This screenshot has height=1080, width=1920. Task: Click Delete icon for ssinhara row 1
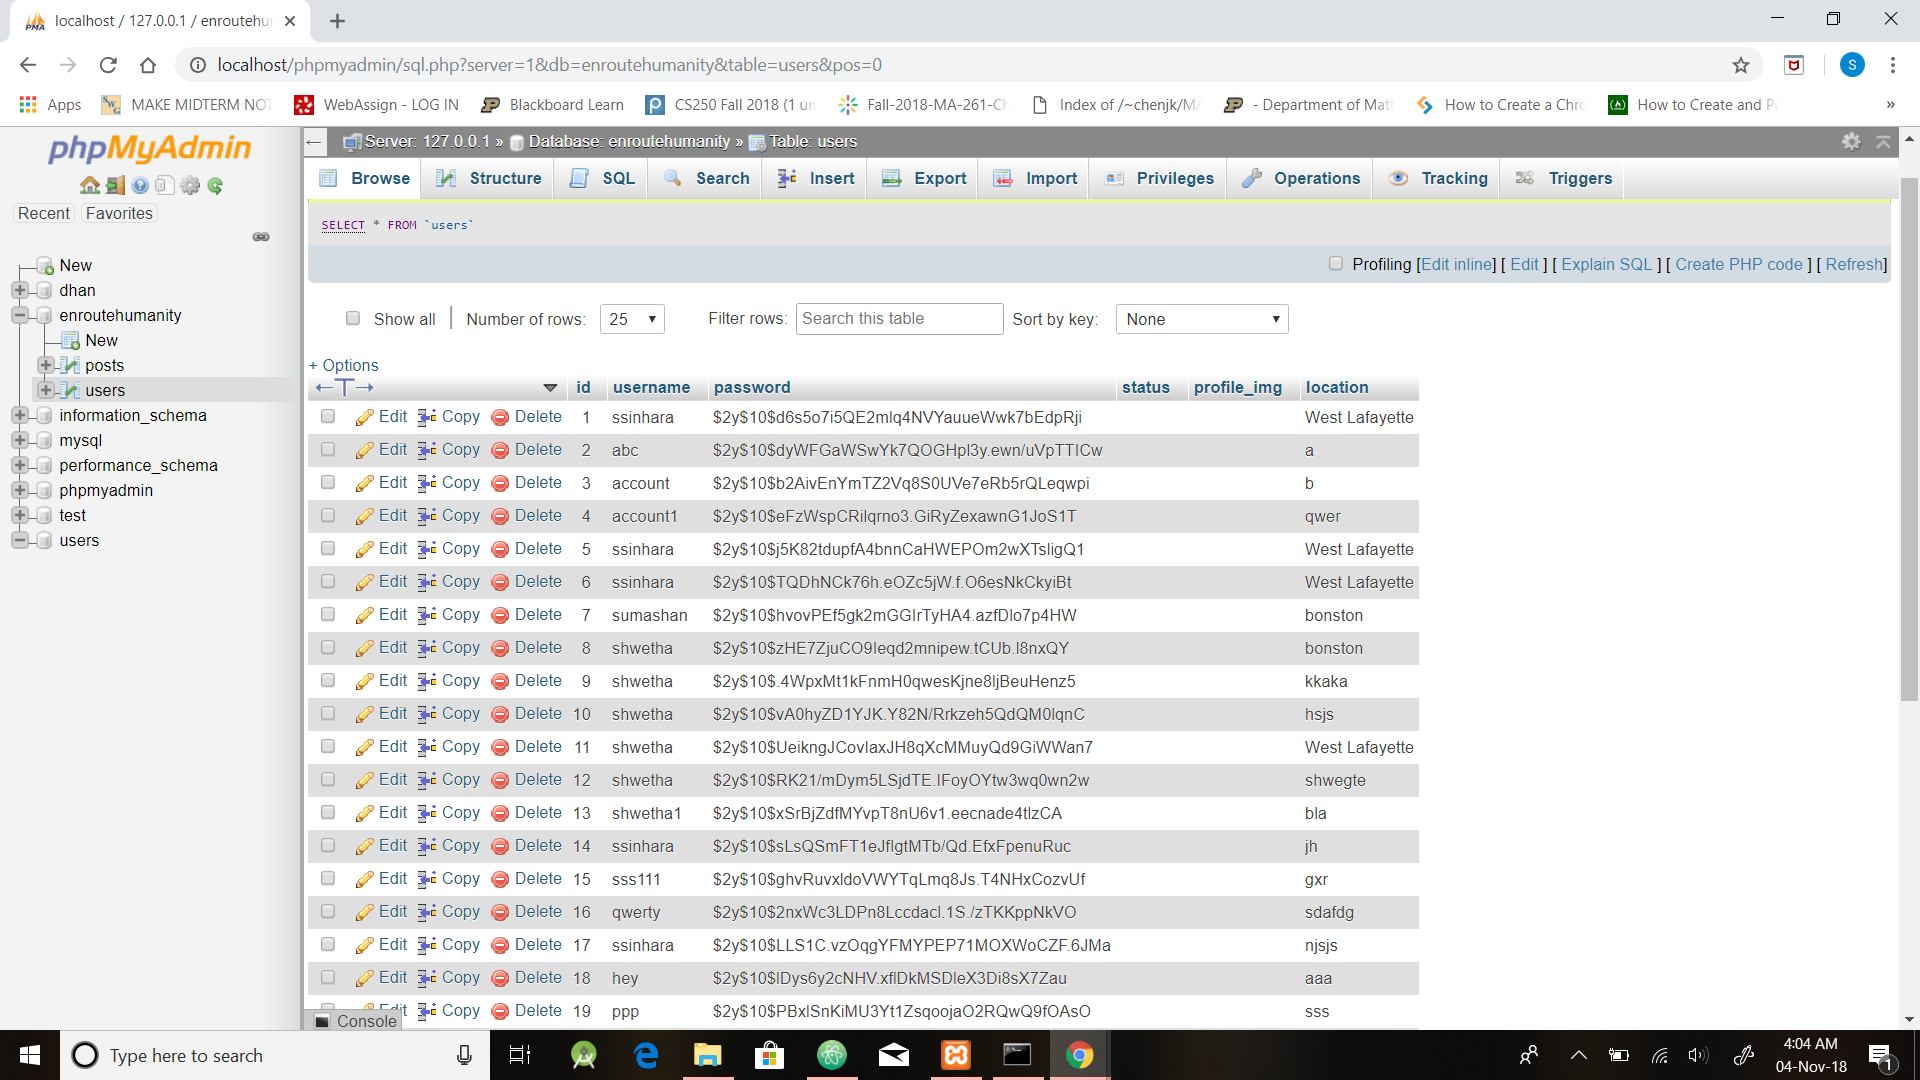pyautogui.click(x=501, y=417)
